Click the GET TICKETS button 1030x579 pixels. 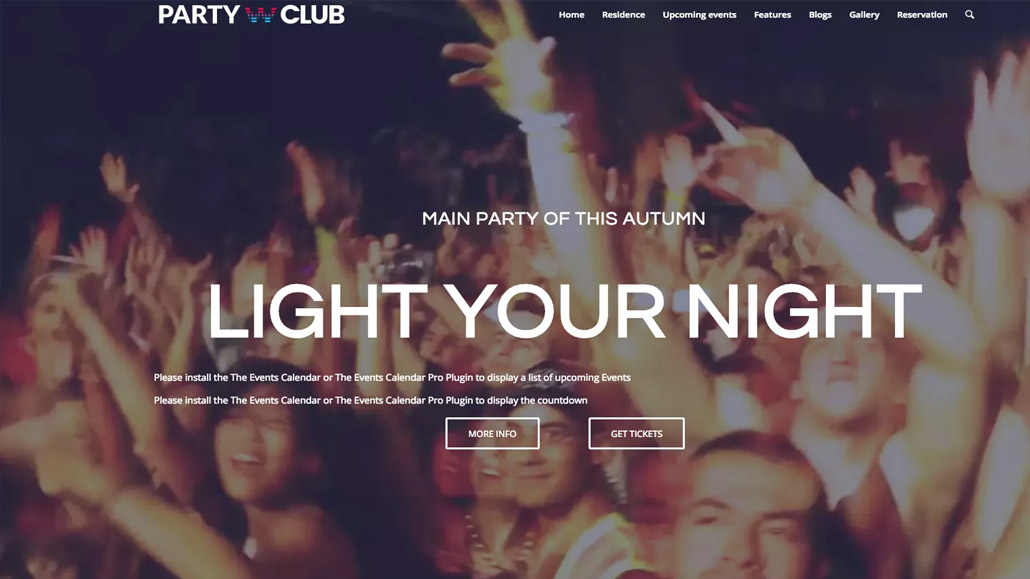coord(637,434)
